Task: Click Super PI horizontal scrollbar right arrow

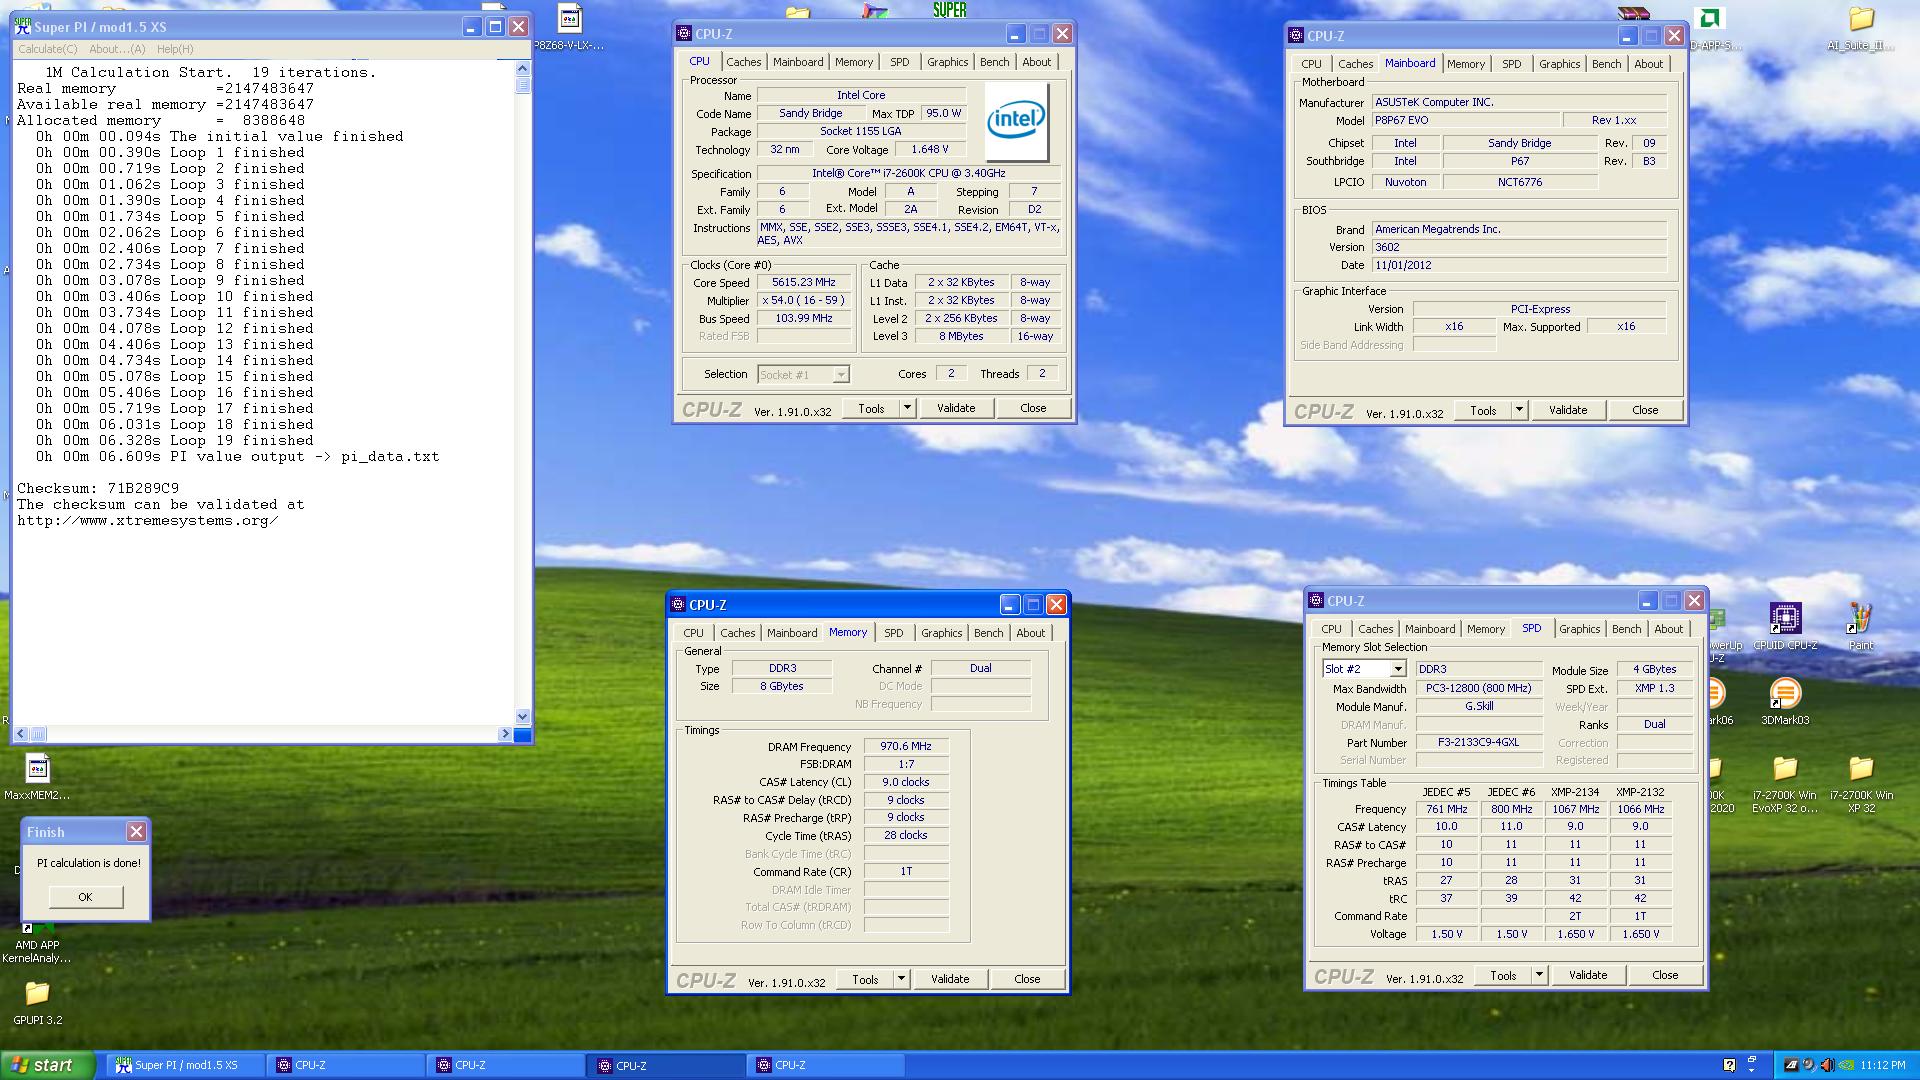Action: 505,734
